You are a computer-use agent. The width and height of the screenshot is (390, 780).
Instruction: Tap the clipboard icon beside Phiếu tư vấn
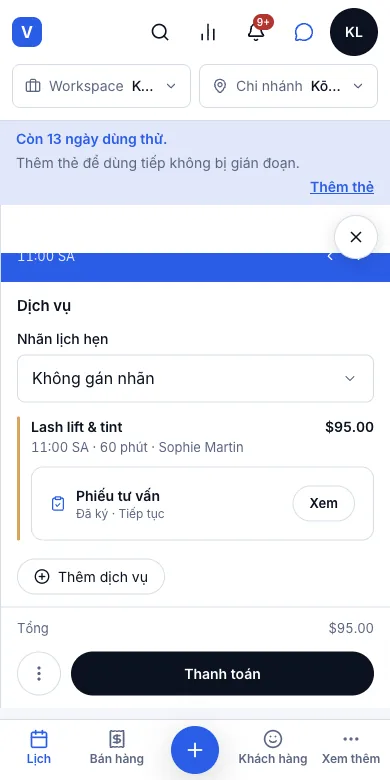tap(58, 503)
